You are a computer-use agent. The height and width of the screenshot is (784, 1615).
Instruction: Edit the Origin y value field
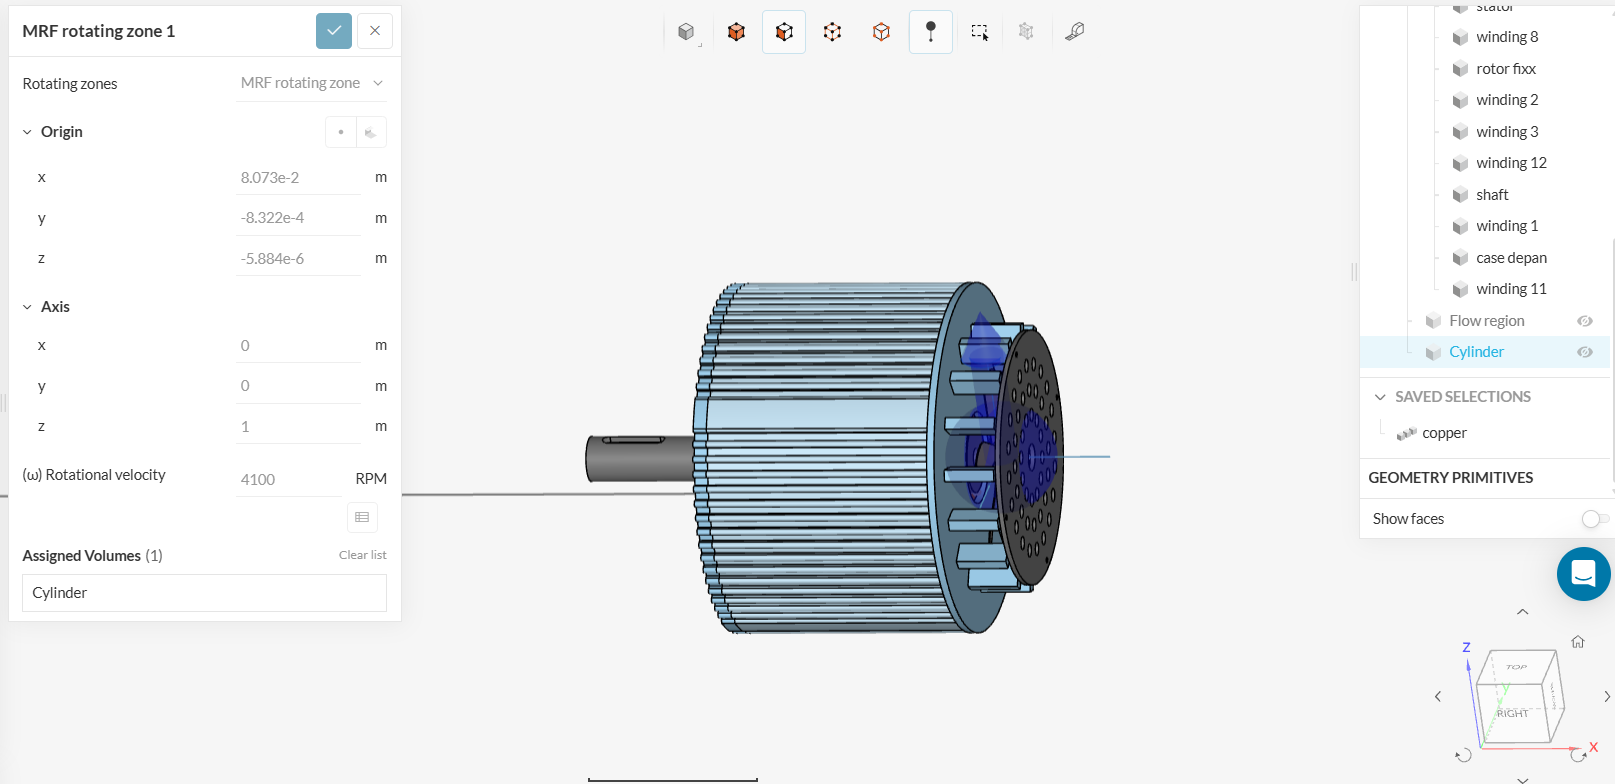(x=298, y=218)
